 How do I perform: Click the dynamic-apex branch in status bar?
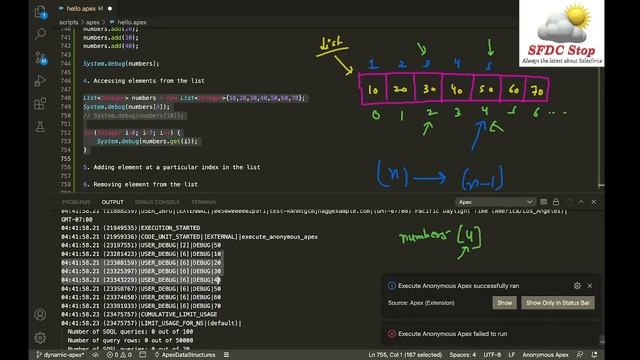click(x=60, y=355)
